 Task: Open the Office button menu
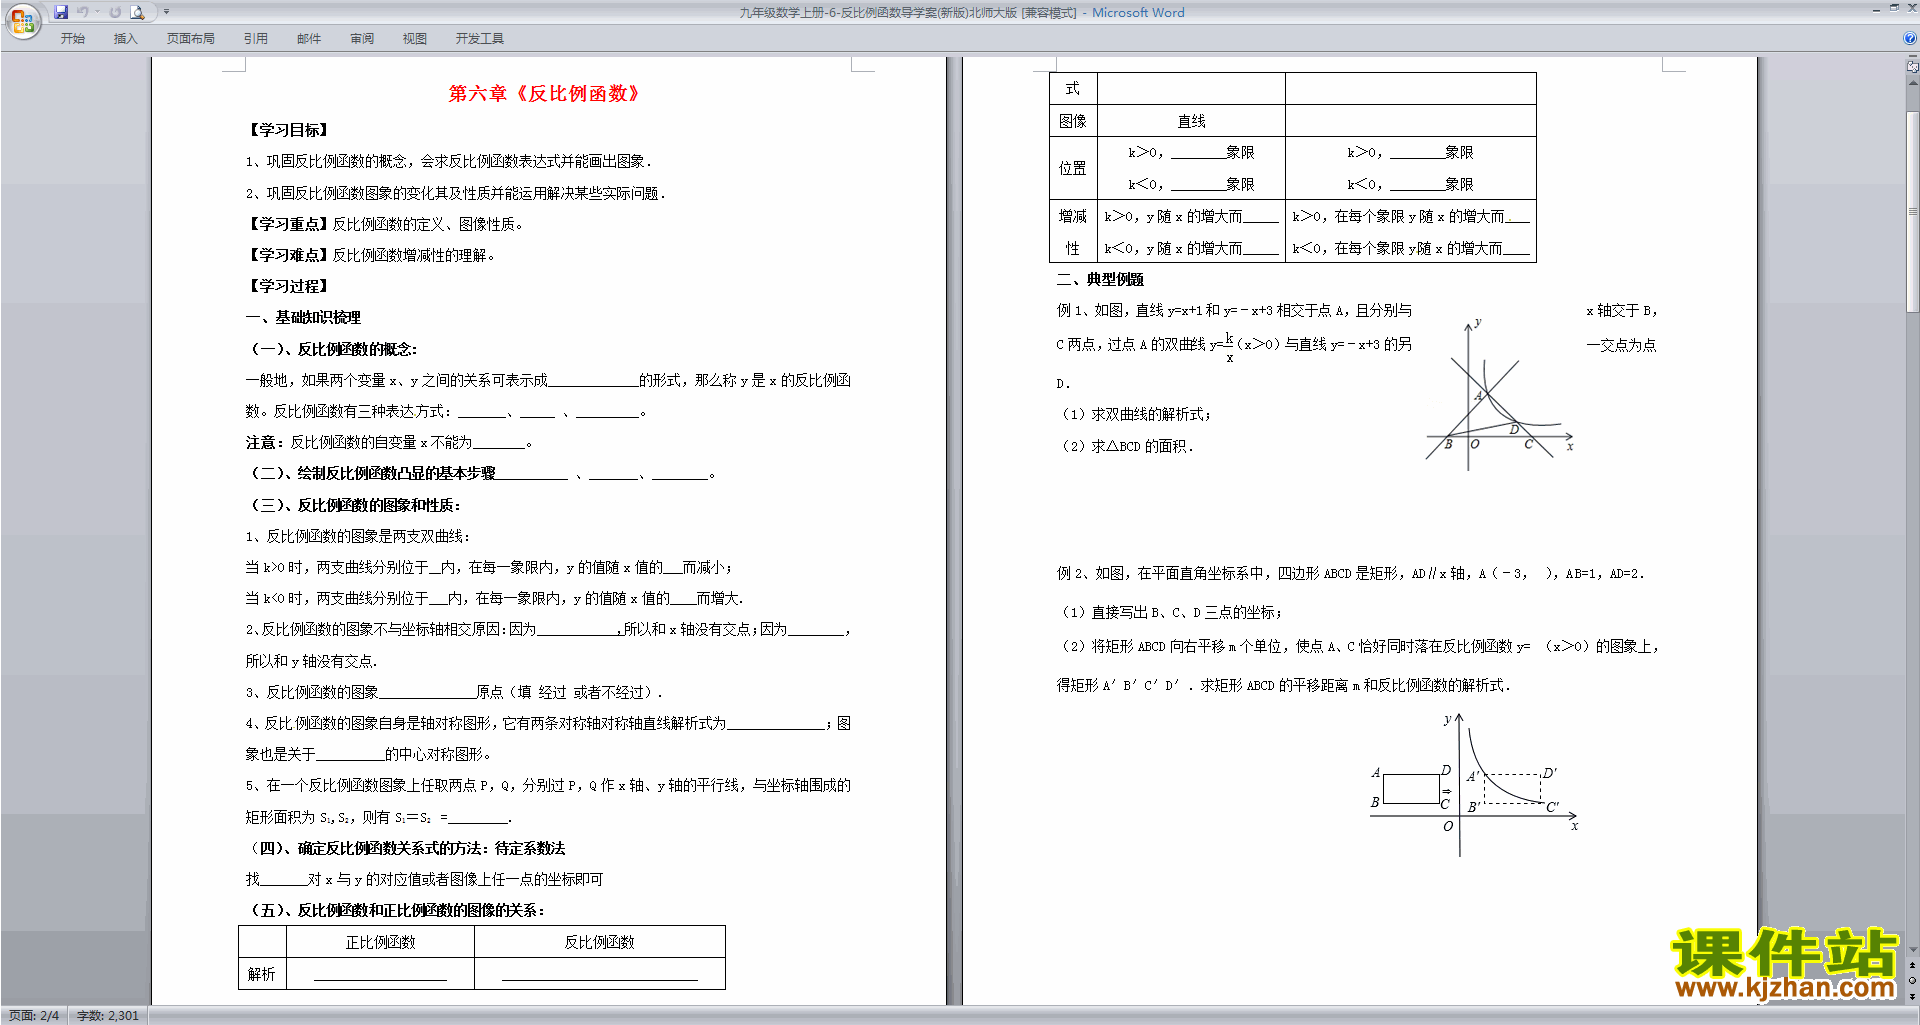coord(22,21)
